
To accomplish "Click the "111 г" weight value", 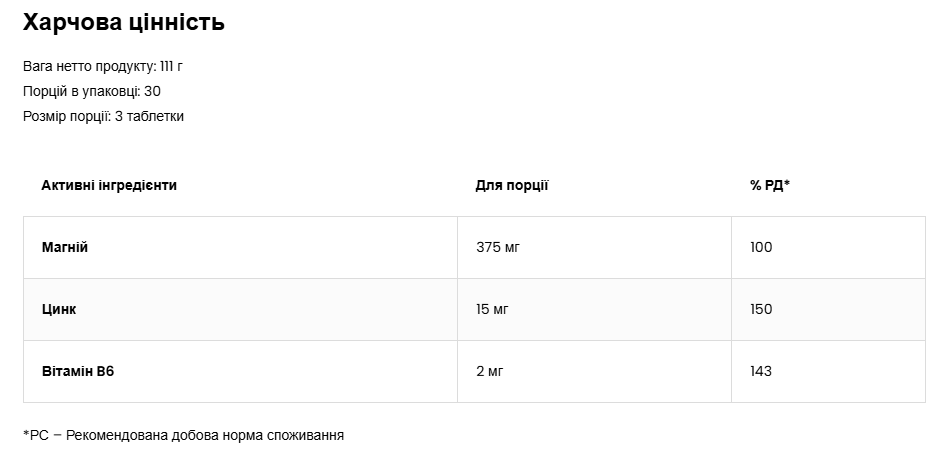I will 171,67.
